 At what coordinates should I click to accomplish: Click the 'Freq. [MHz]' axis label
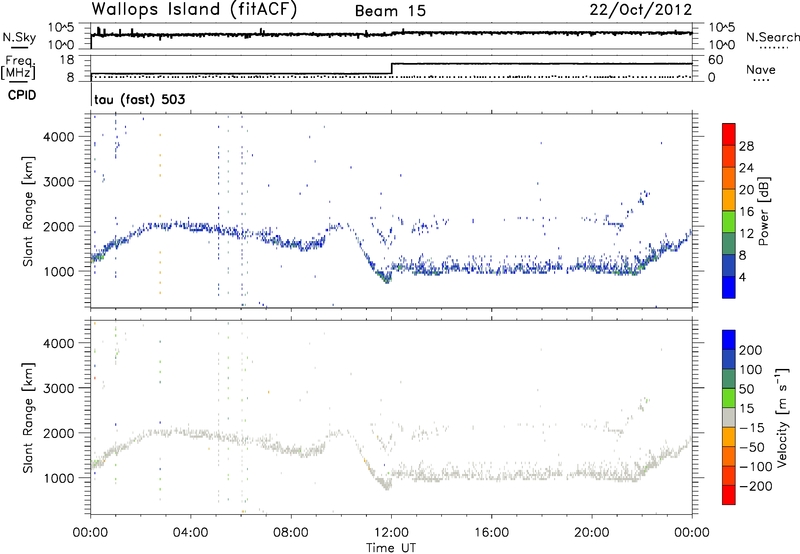click(x=18, y=68)
